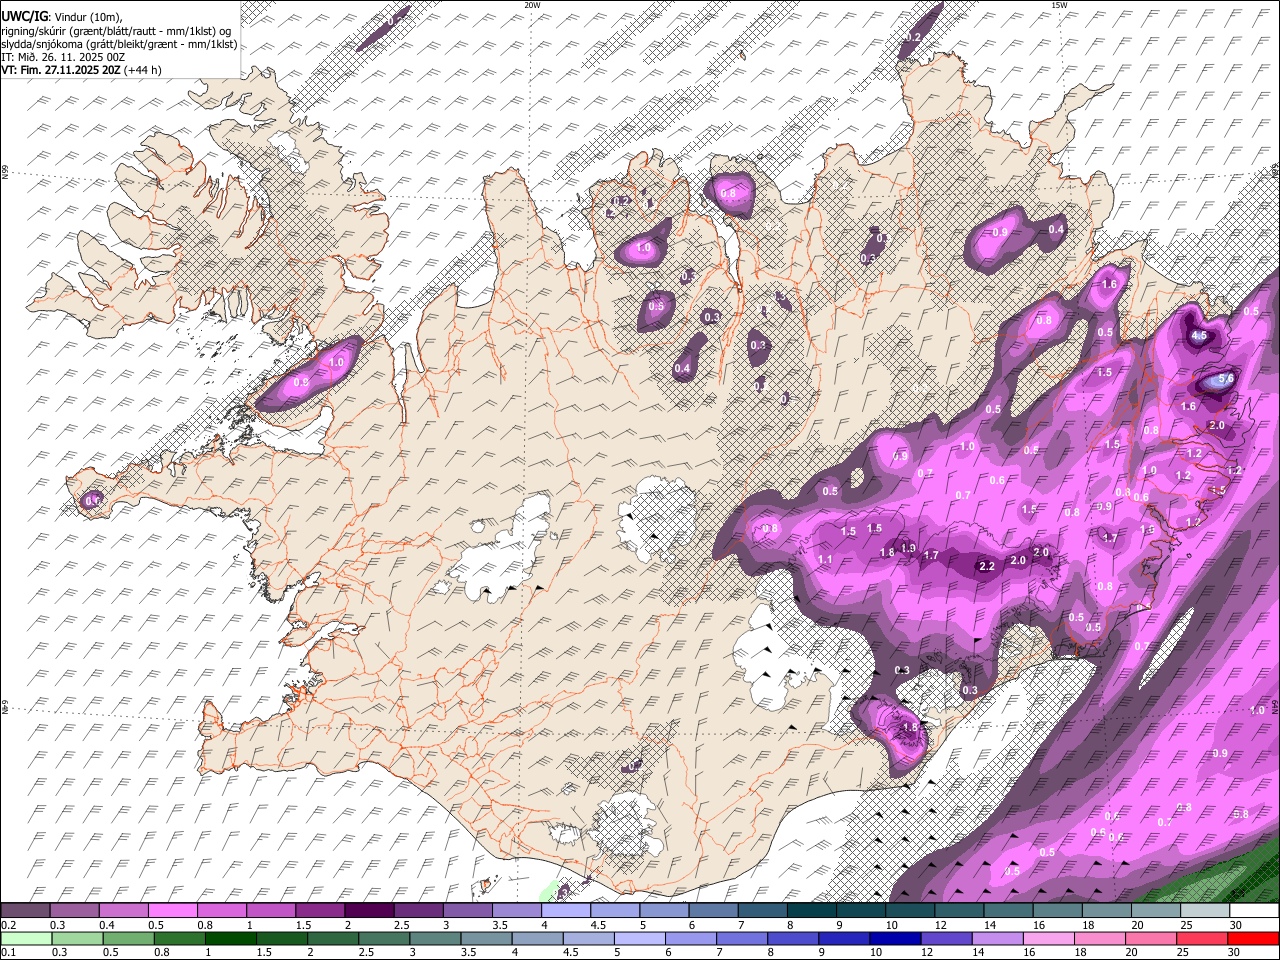The width and height of the screenshot is (1280, 960).
Task: Click the '1.1' precipitation value on map
Action: [x=825, y=559]
